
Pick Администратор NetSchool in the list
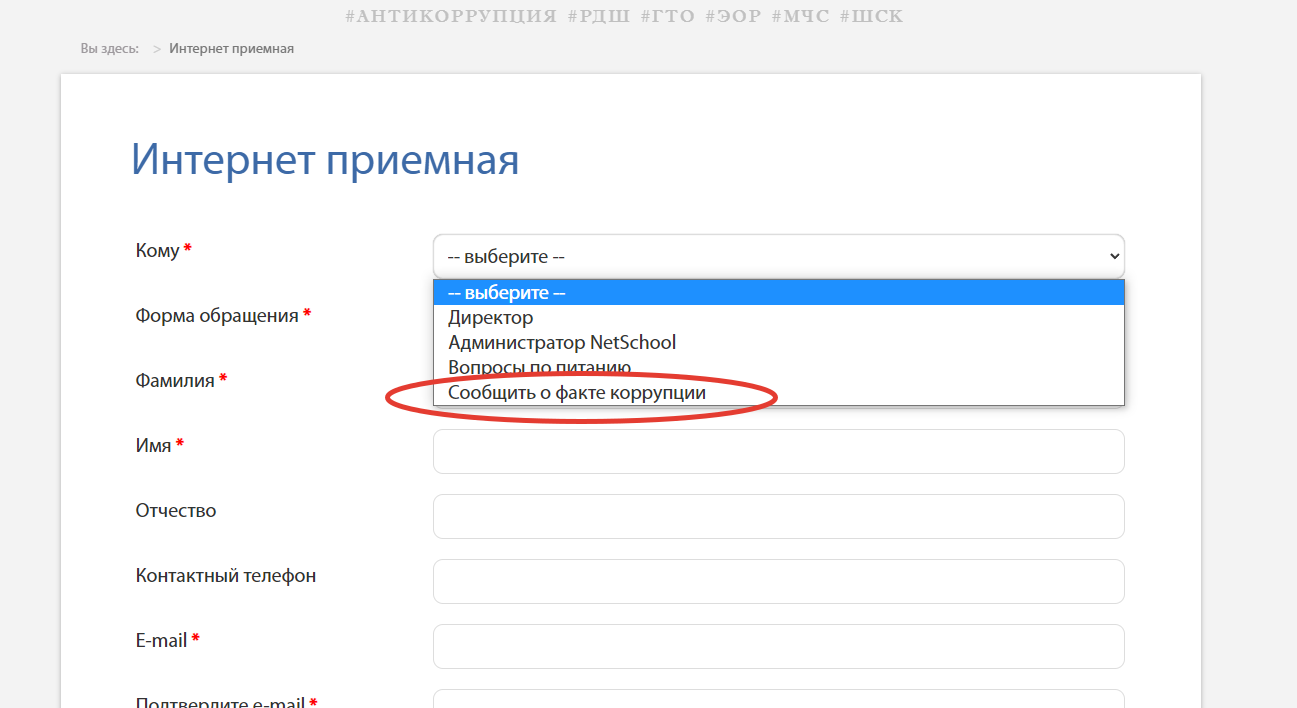(562, 343)
